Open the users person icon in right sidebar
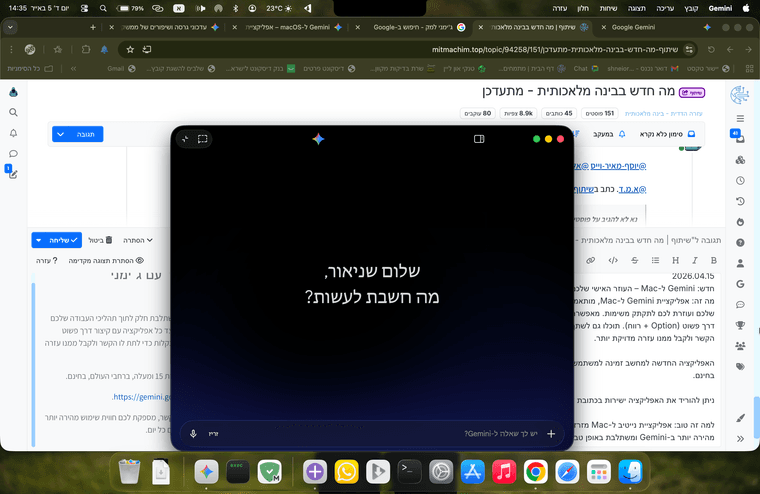This screenshot has height=494, width=760. [x=740, y=263]
